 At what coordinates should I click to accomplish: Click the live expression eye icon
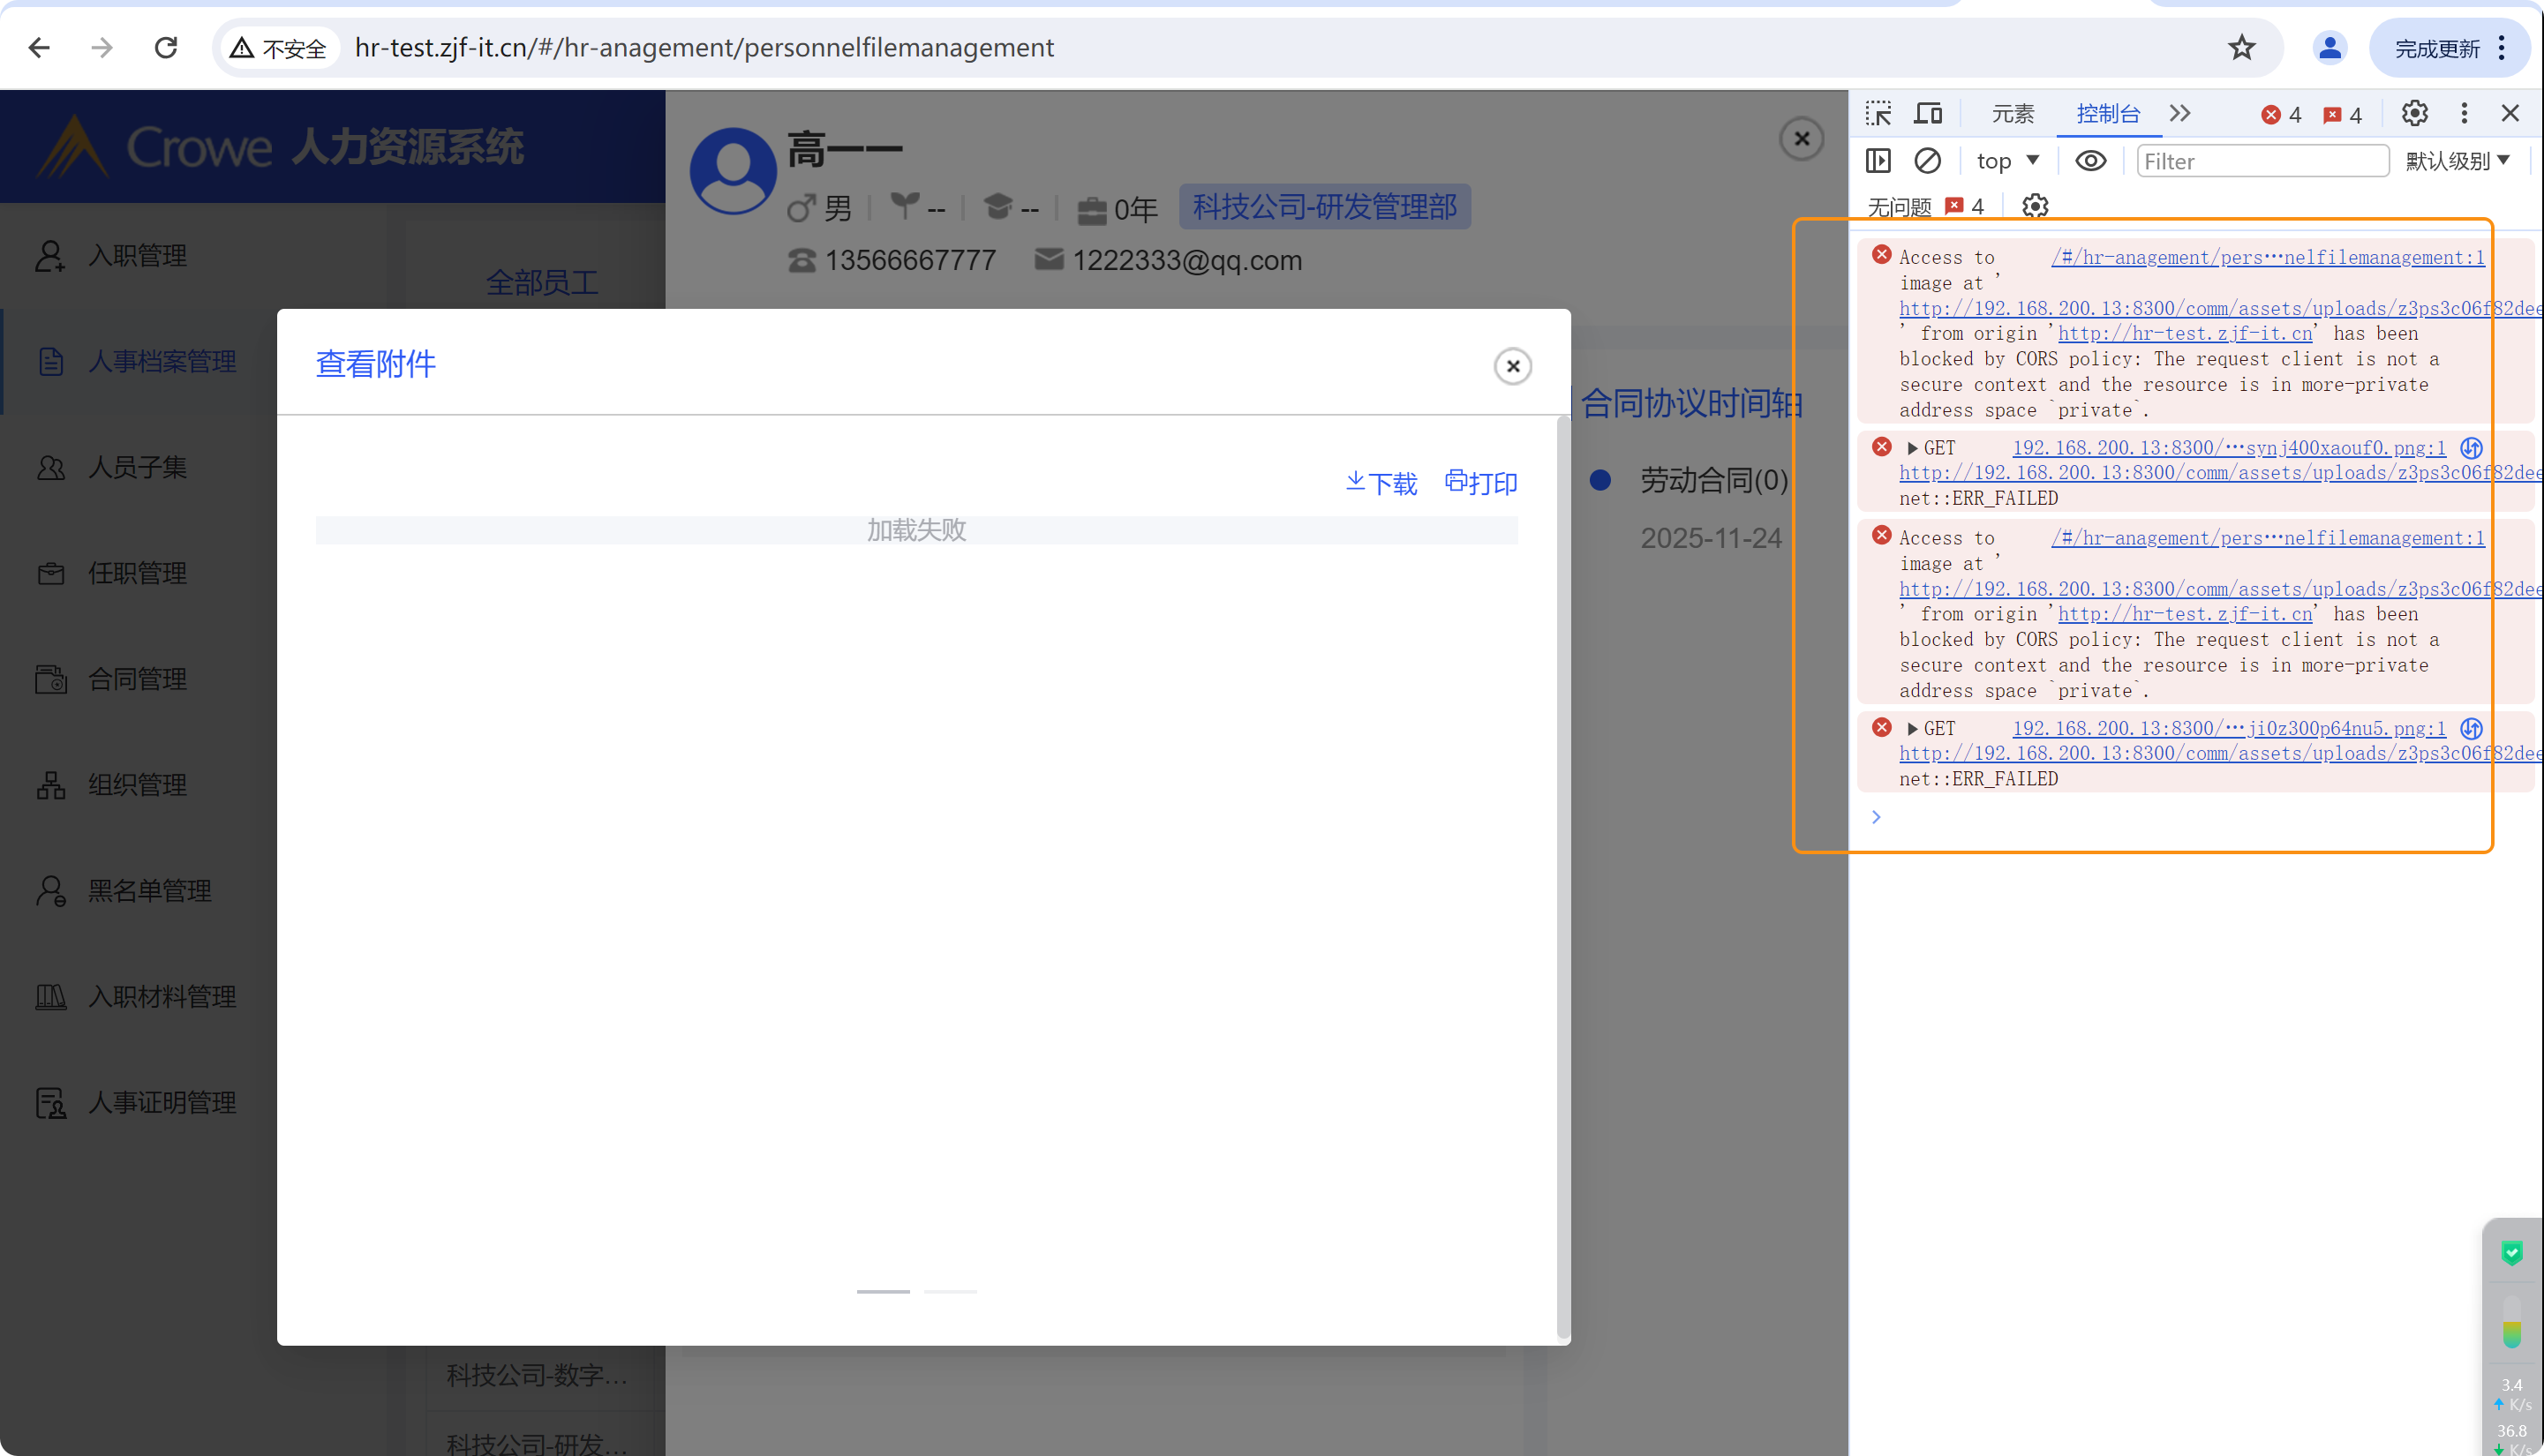[2090, 161]
